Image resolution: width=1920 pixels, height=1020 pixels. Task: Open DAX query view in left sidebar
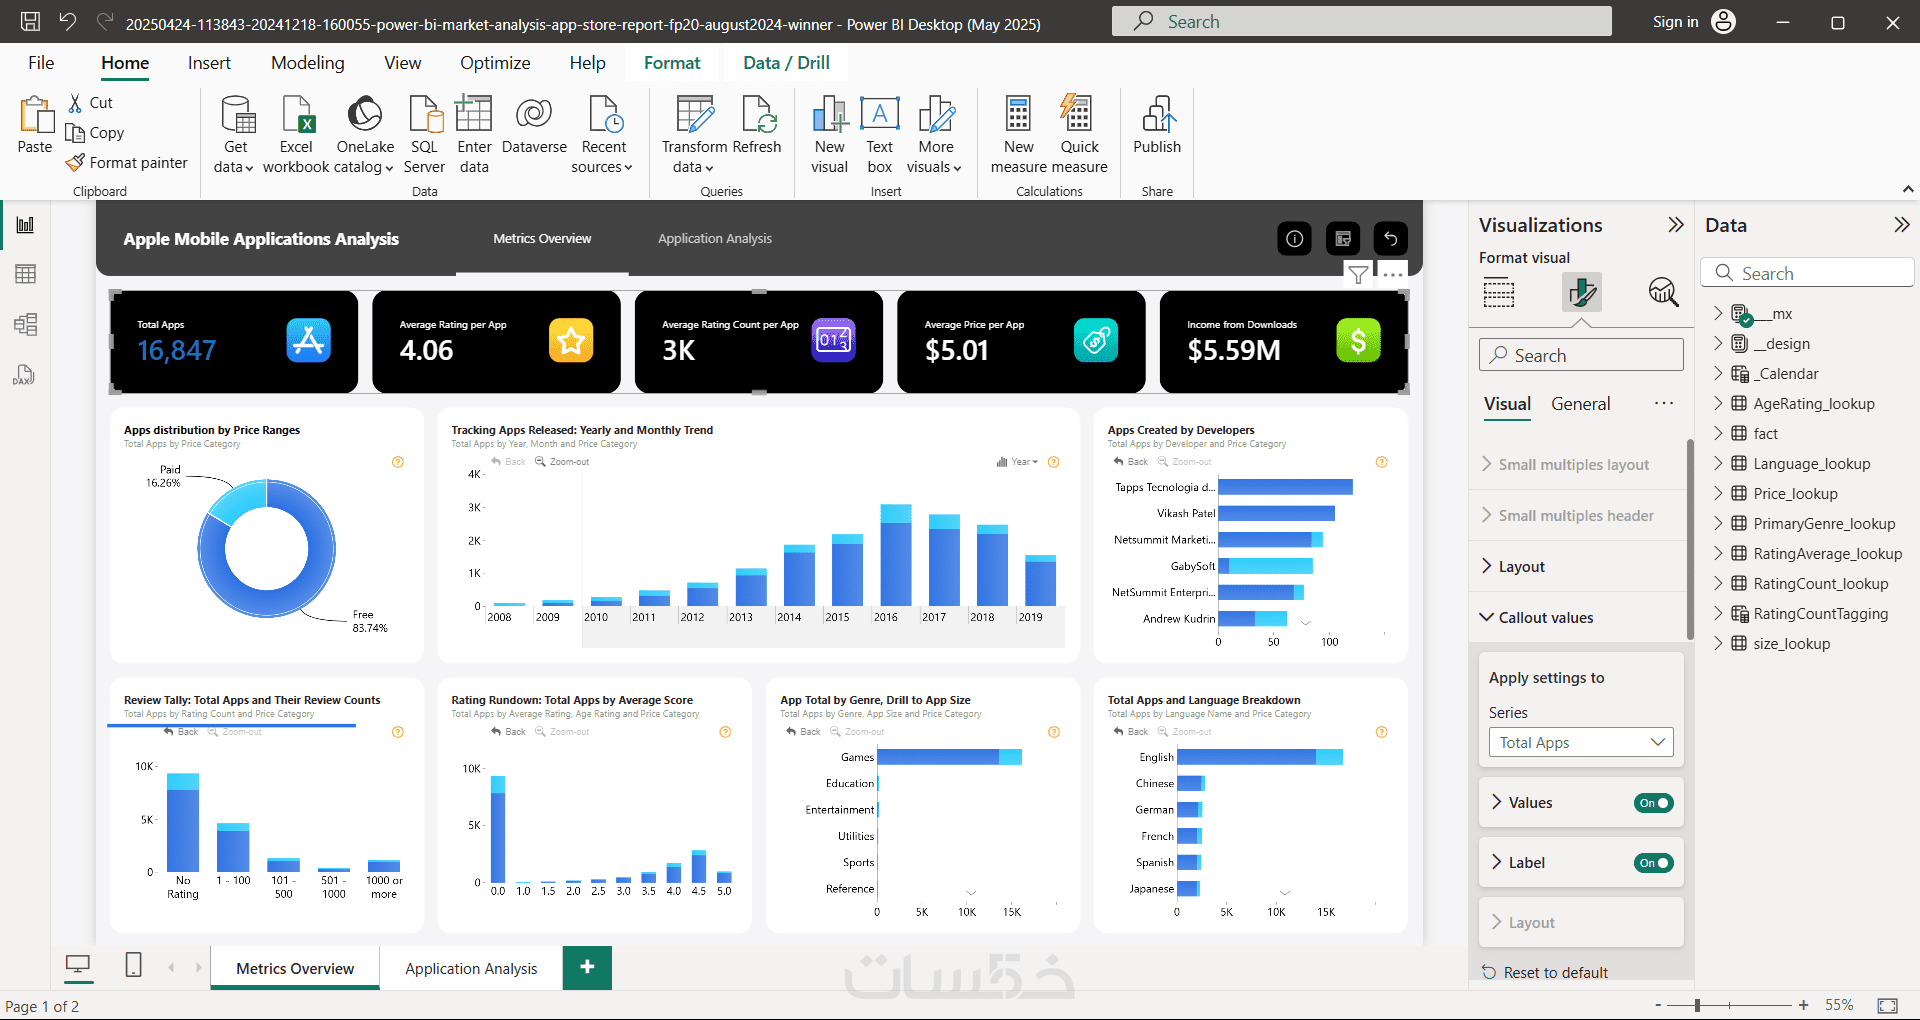tap(25, 374)
